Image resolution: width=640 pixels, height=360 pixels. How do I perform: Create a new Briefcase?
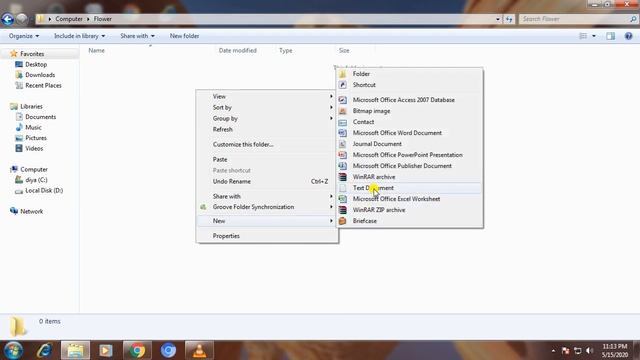(x=409, y=221)
